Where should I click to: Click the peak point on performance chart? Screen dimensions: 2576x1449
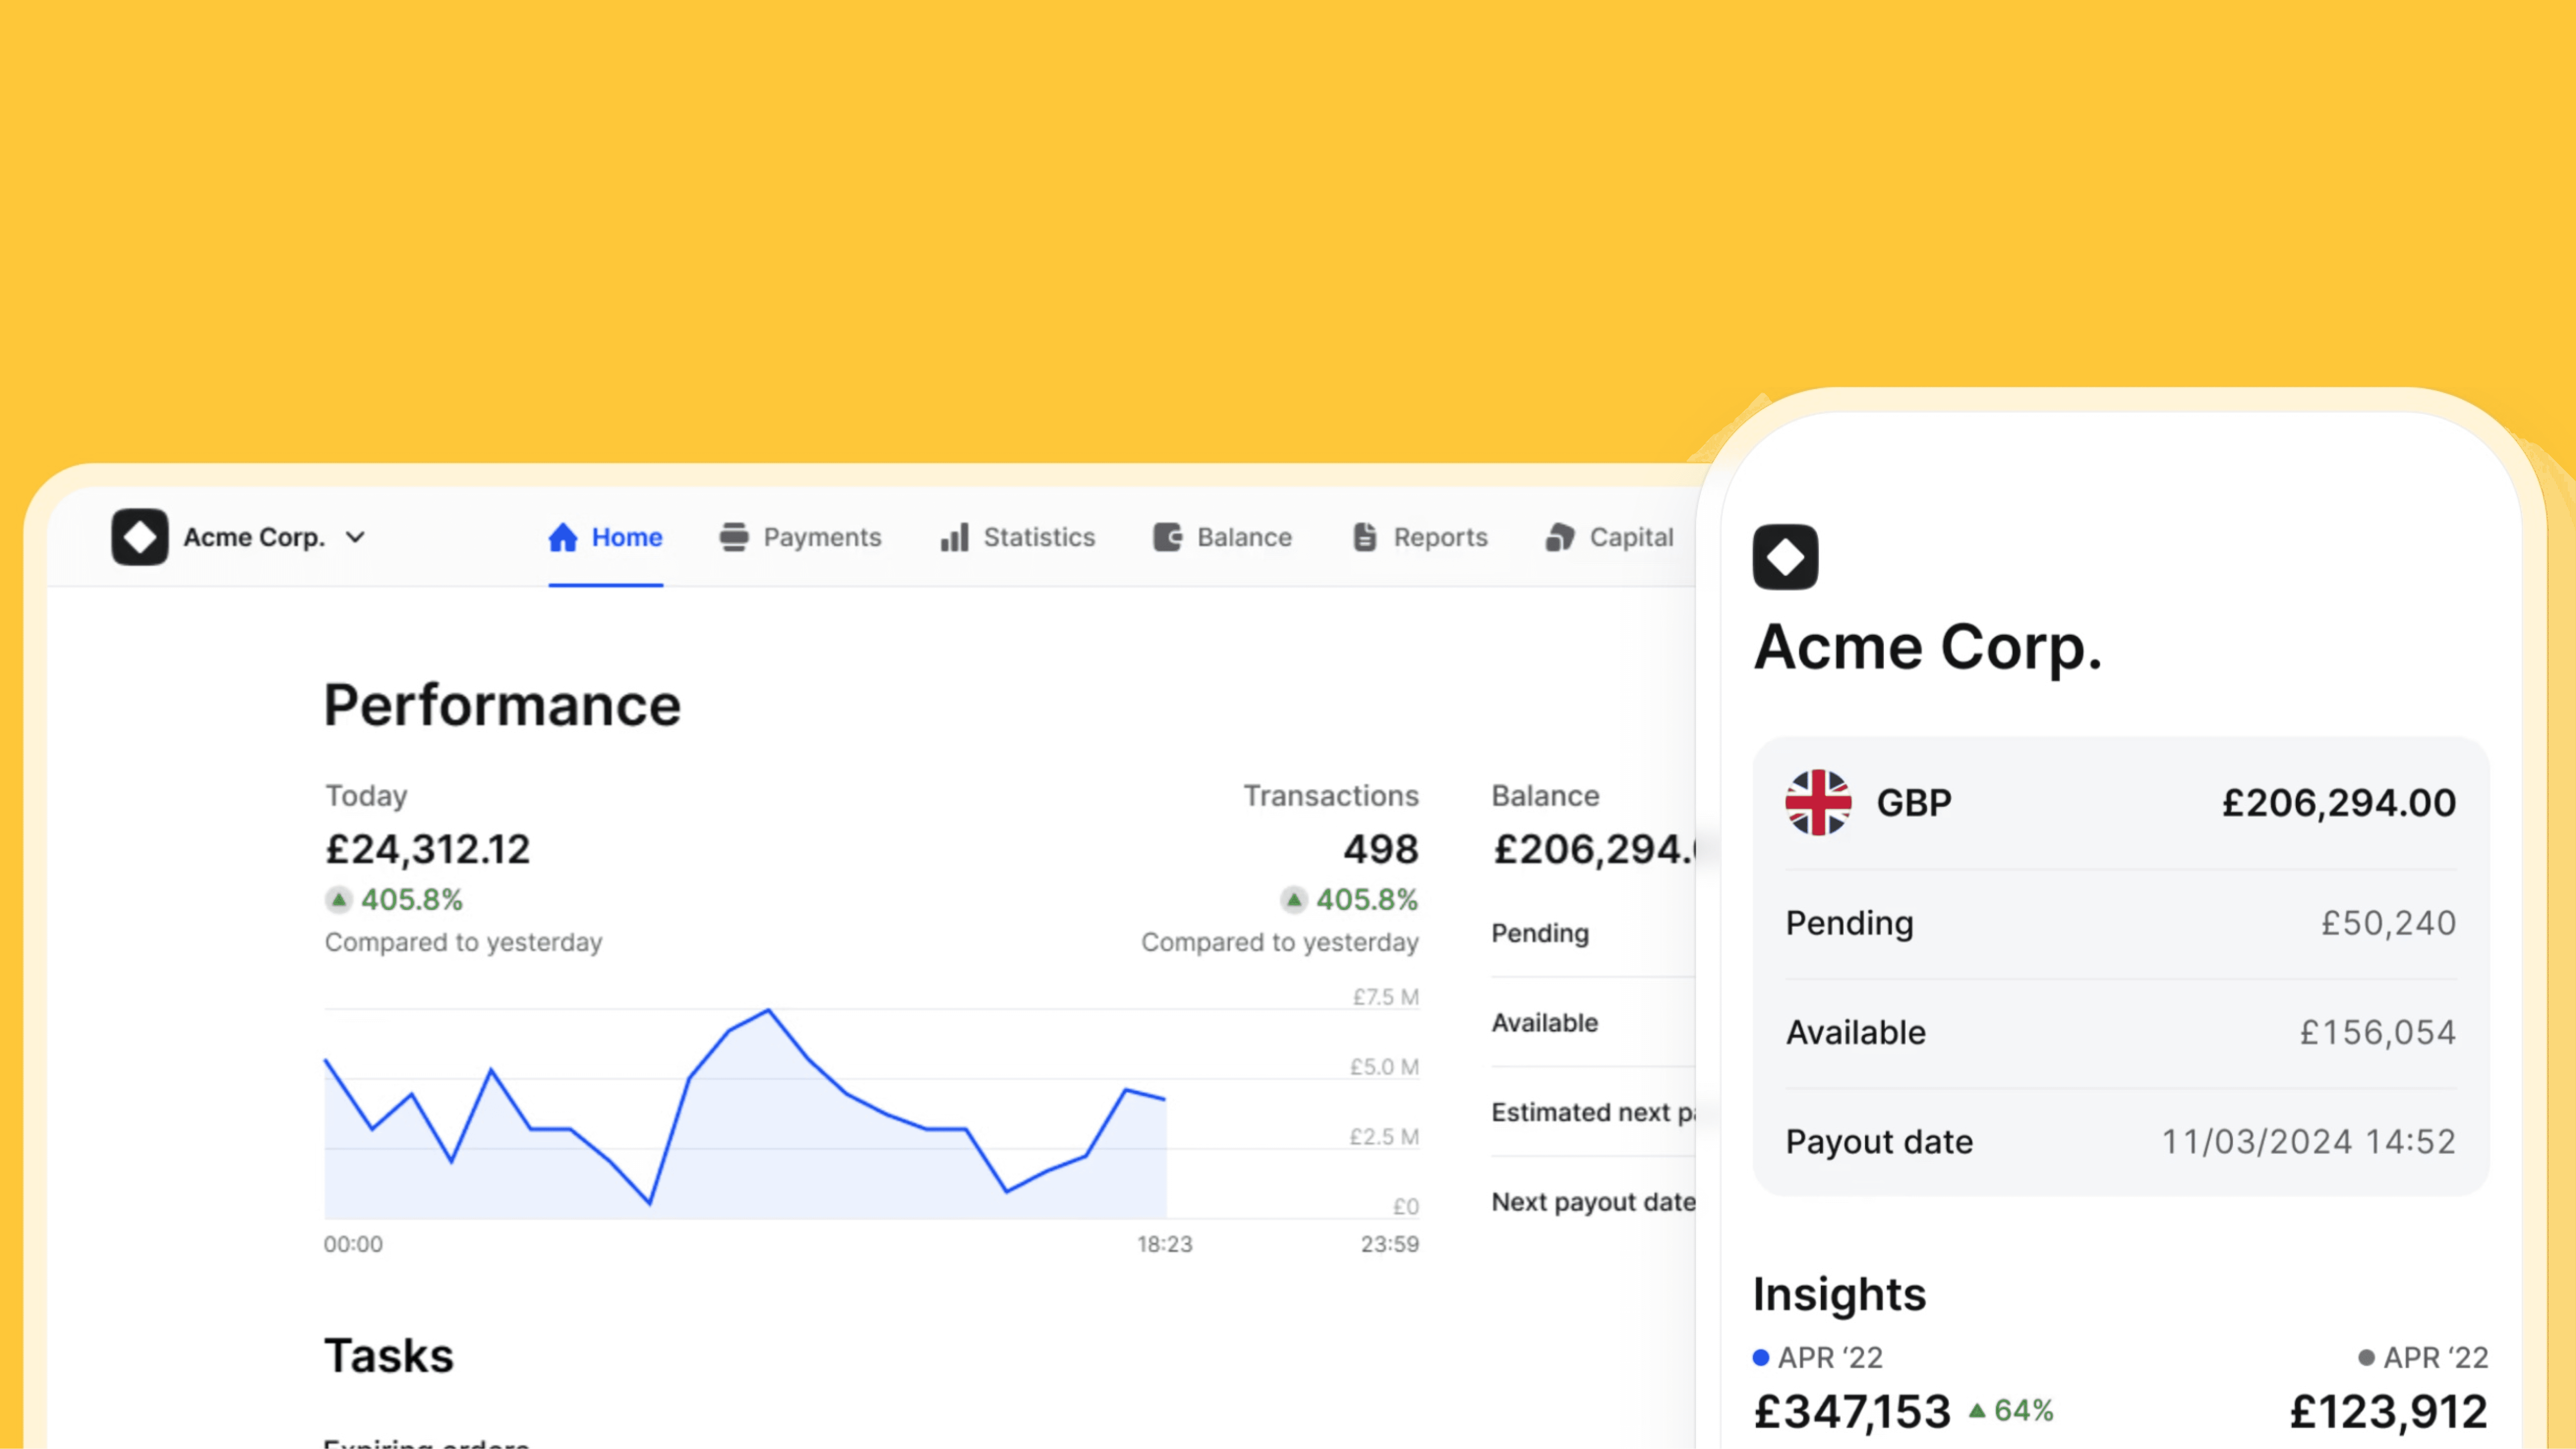[768, 1011]
